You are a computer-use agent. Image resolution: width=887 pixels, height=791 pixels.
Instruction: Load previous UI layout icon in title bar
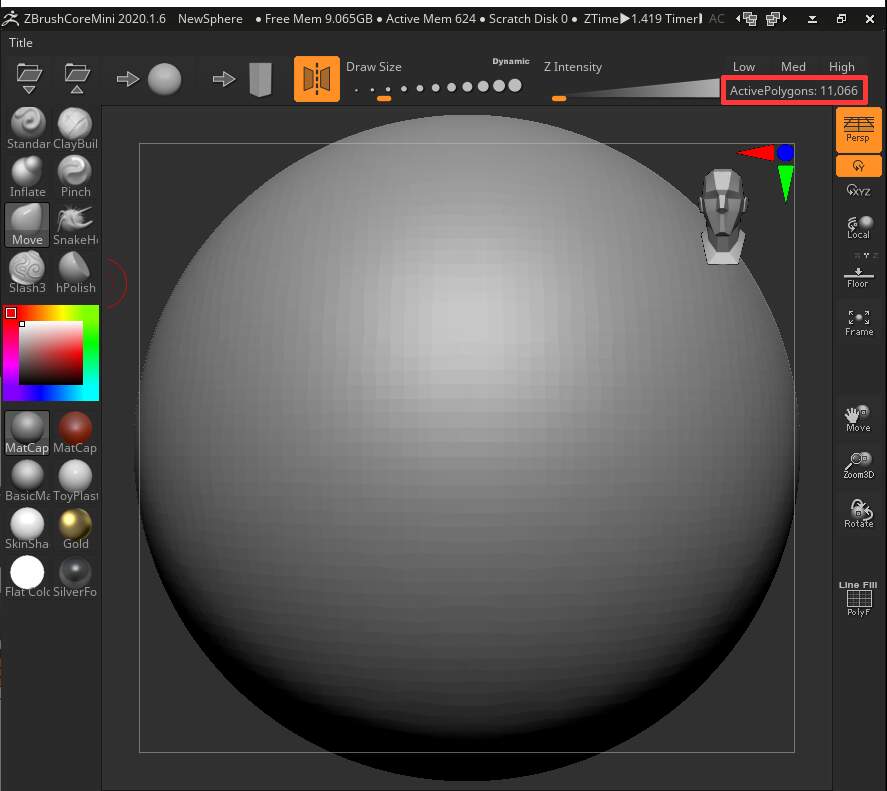[x=747, y=19]
